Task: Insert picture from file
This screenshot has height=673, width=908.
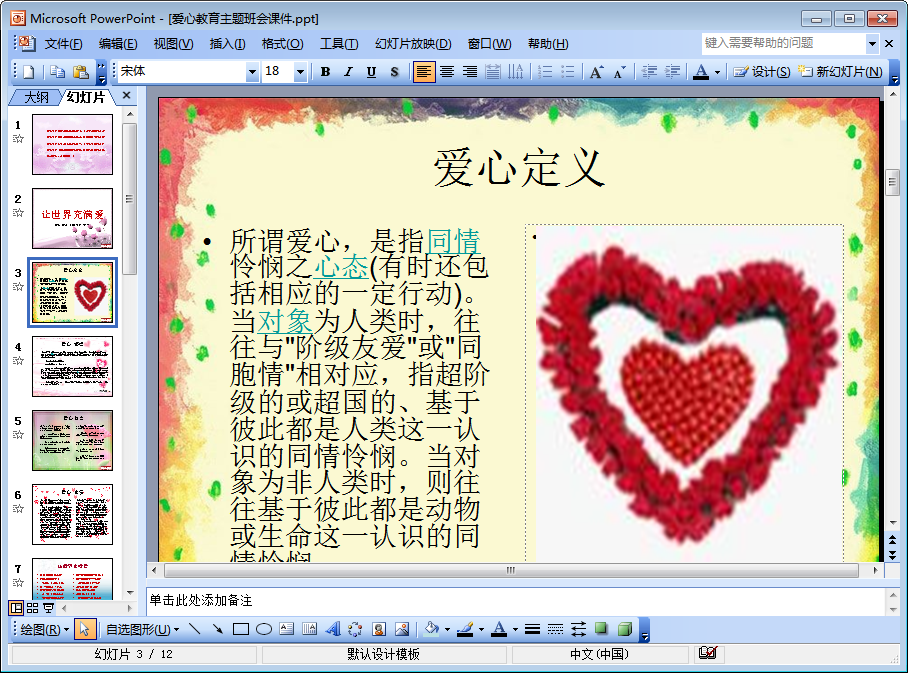Action: (x=402, y=629)
